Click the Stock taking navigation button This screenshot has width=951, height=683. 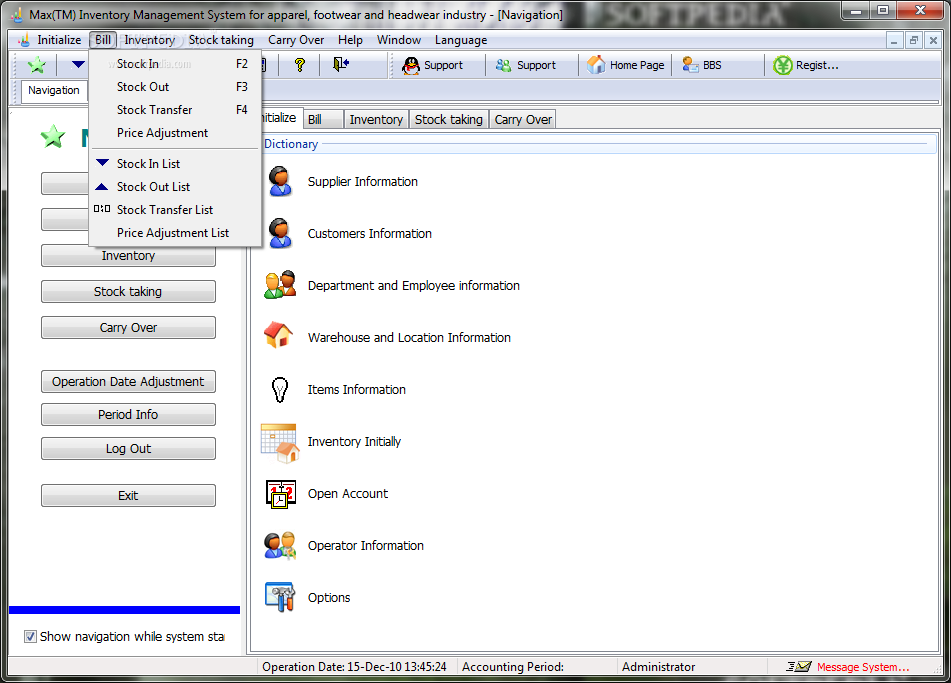(128, 292)
